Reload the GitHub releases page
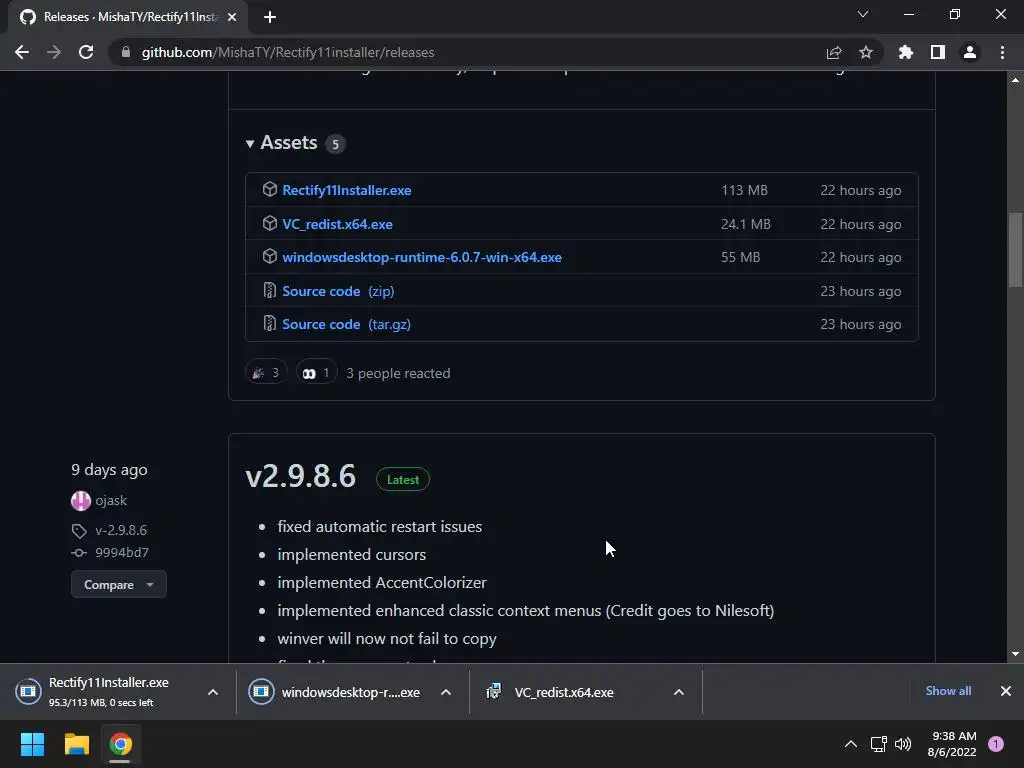Viewport: 1024px width, 768px height. 86,52
